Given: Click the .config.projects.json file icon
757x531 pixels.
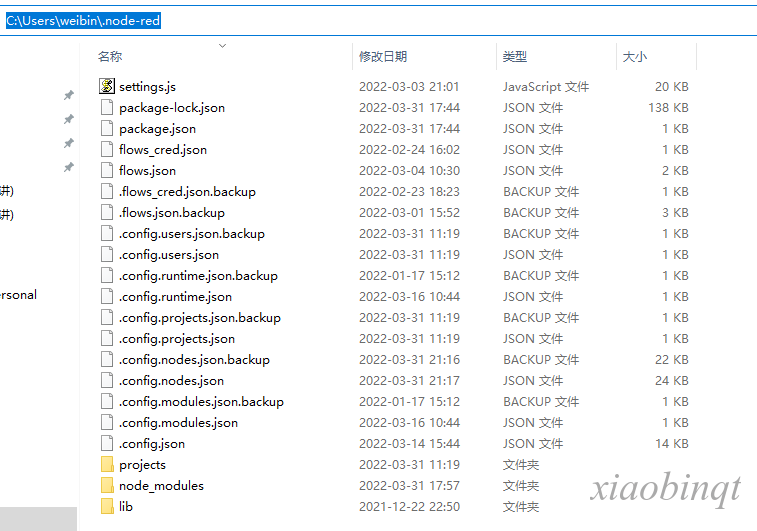Looking at the screenshot, I should [107, 338].
